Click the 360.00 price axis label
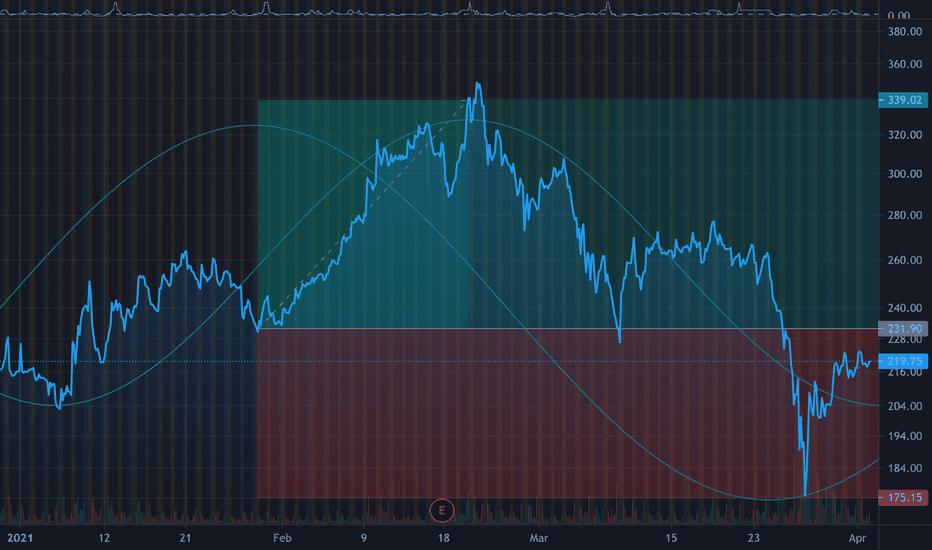Screen dimensions: 932x550 pos(905,64)
